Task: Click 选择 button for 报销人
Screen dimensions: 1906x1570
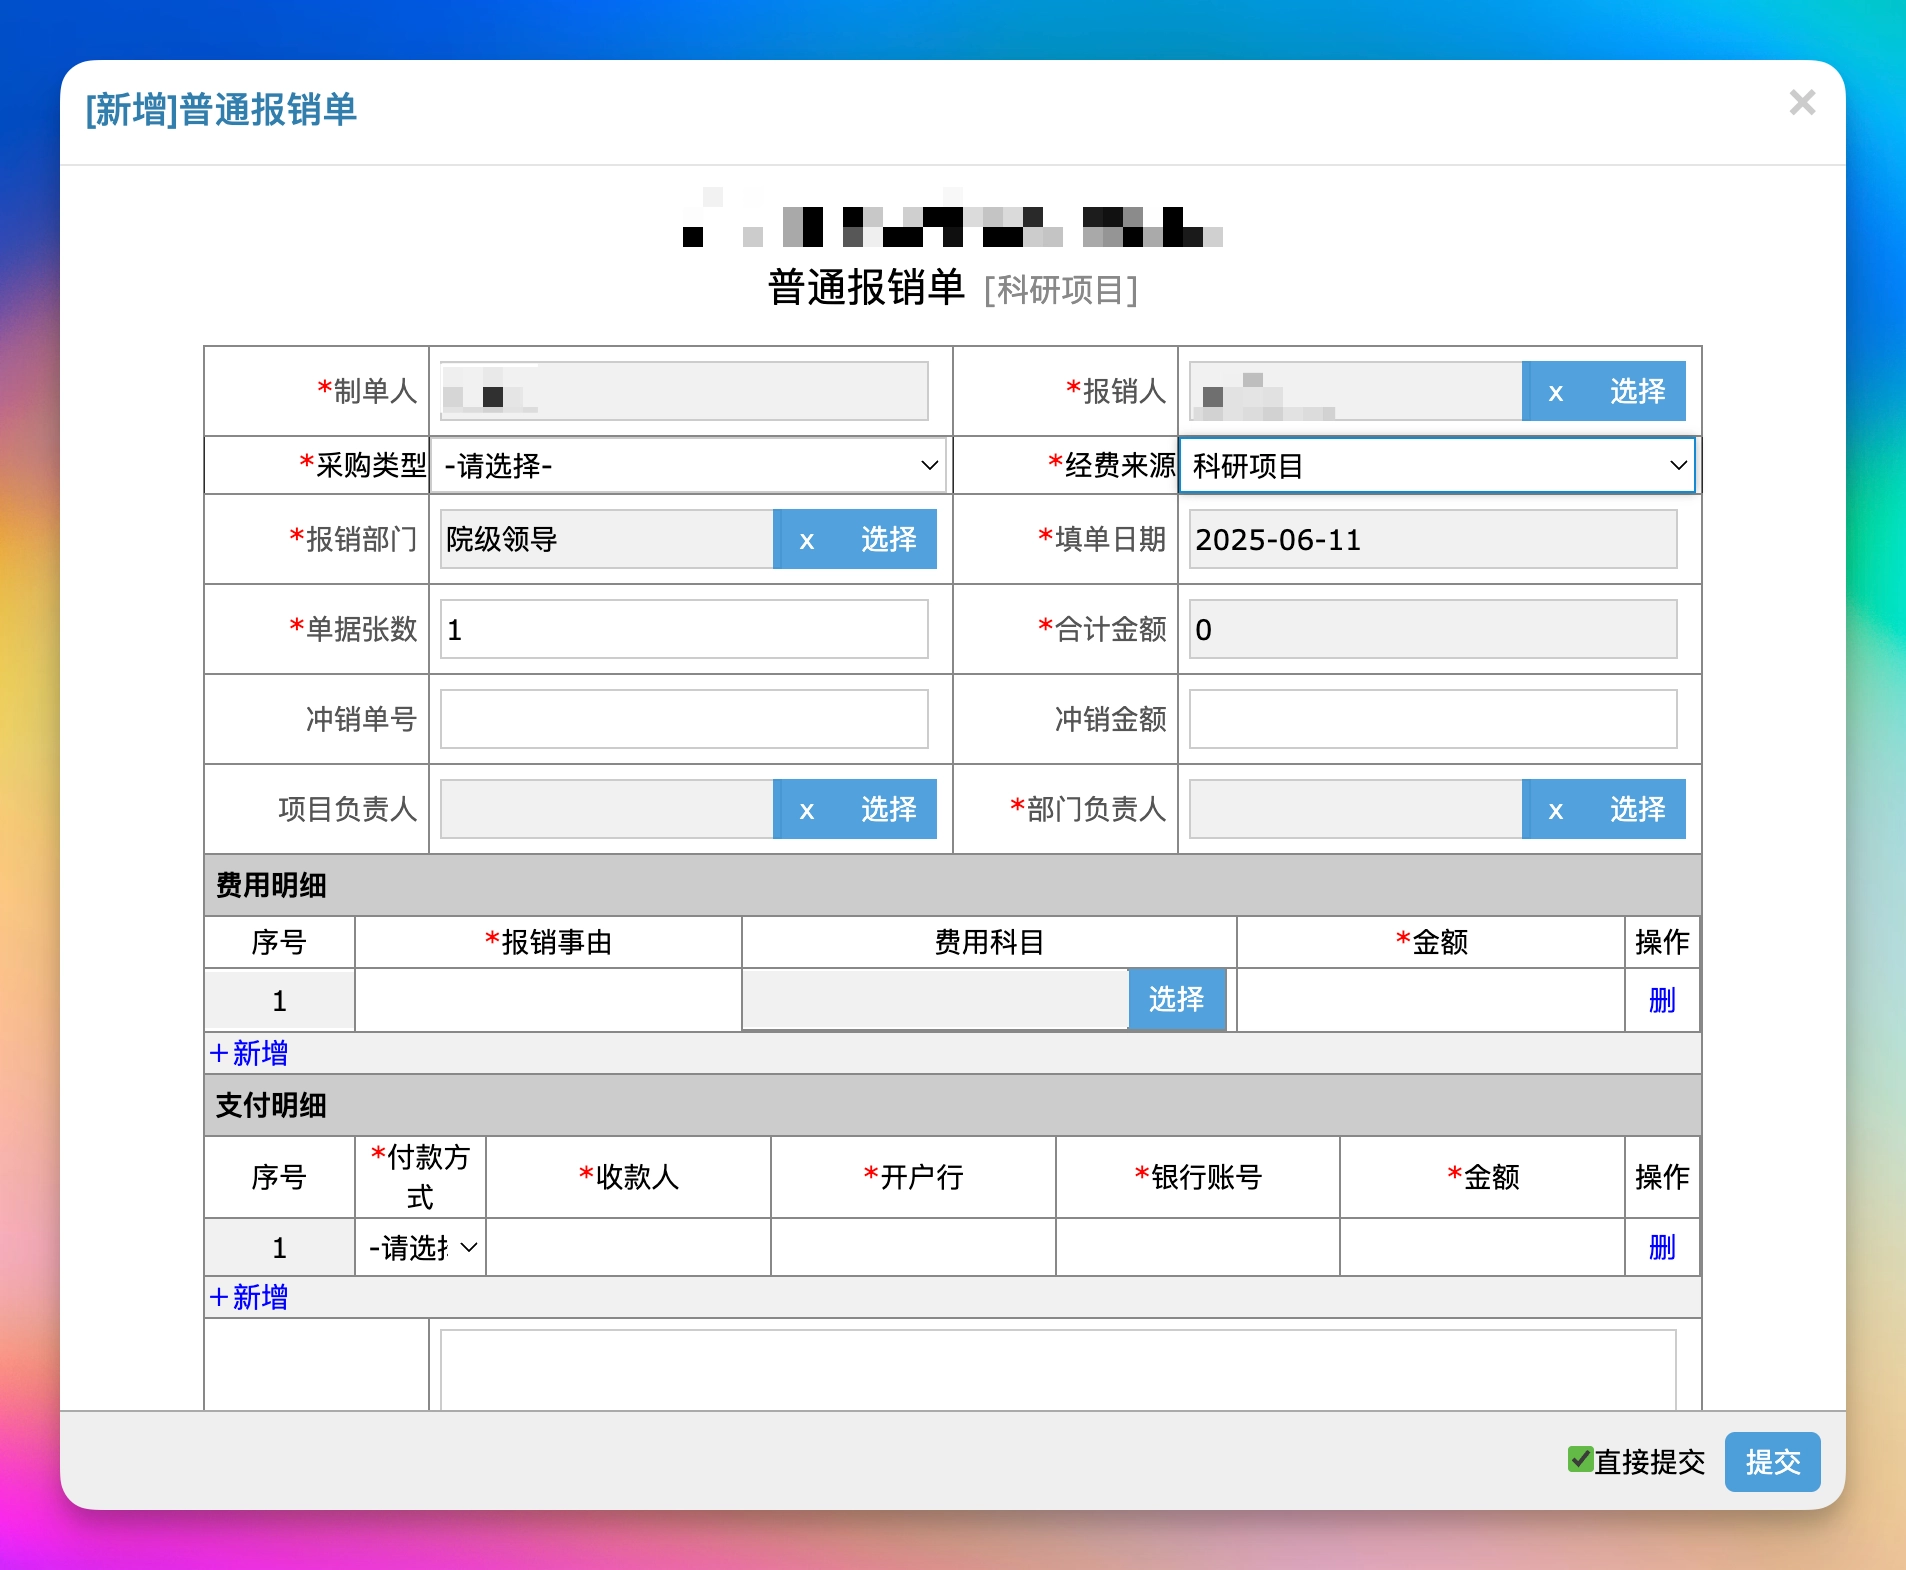Action: [x=1637, y=392]
